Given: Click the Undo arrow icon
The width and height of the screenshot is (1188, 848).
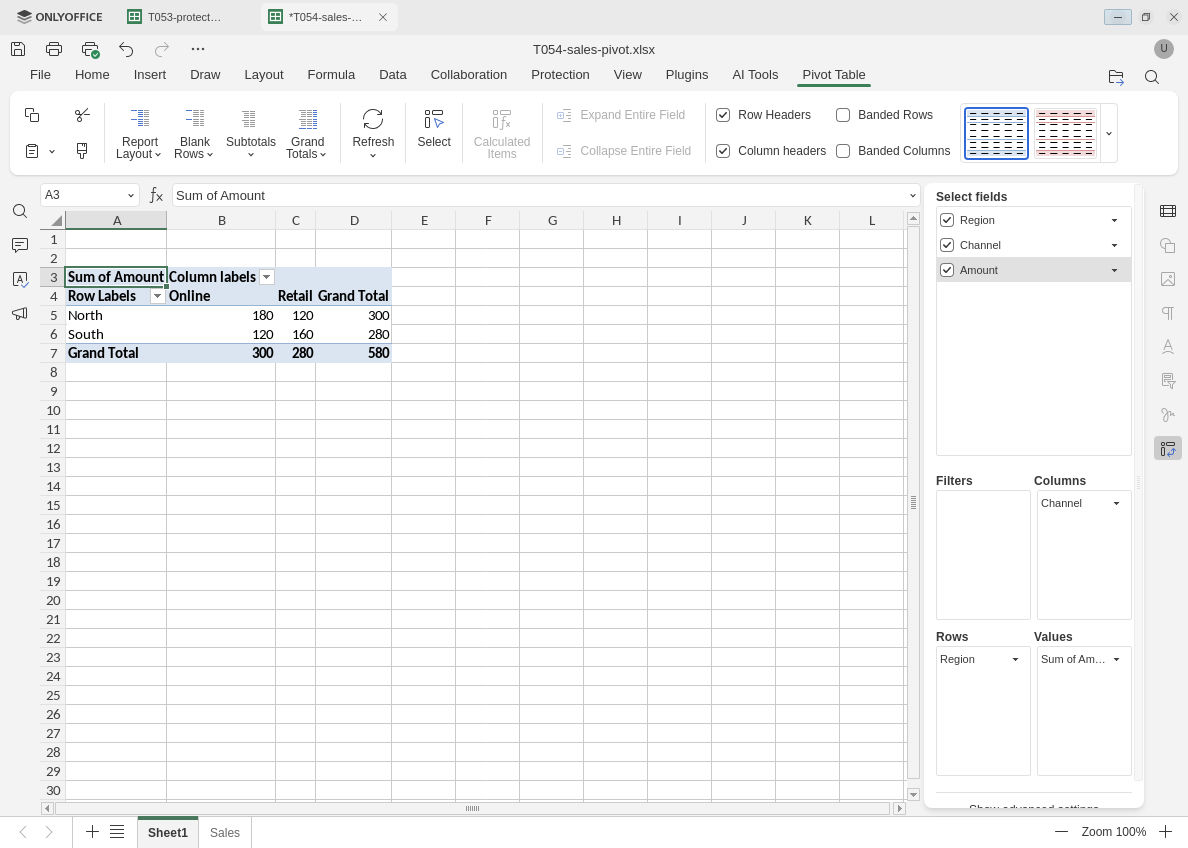Looking at the screenshot, I should [x=126, y=49].
